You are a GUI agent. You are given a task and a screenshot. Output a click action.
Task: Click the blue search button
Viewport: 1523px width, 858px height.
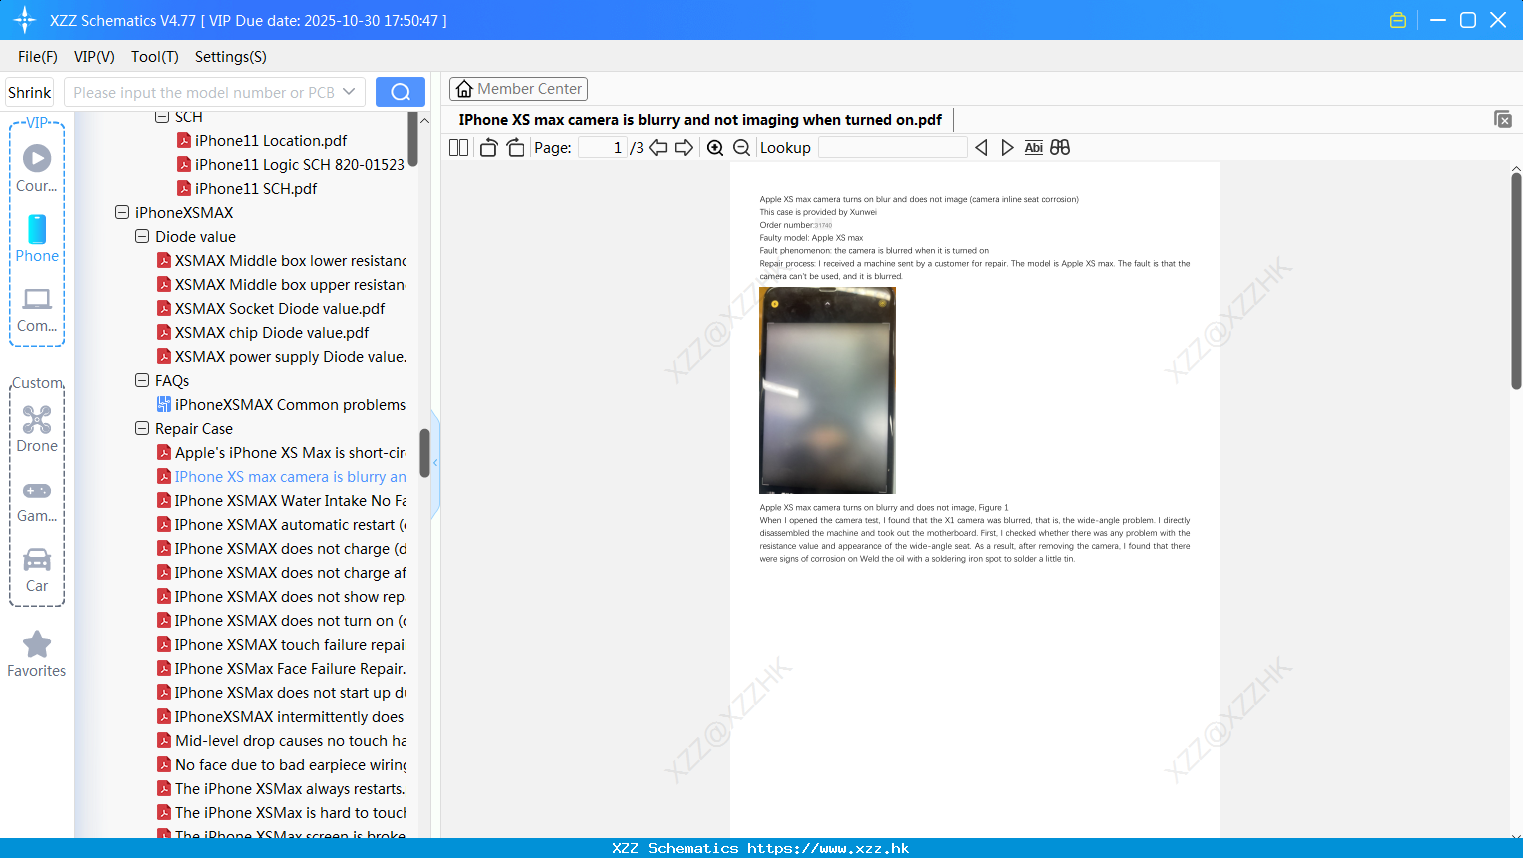tap(400, 92)
